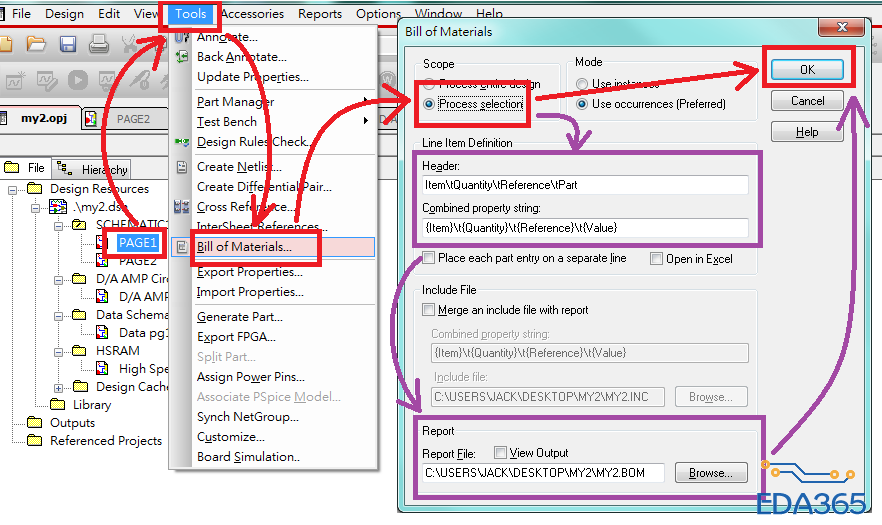
Task: Collapse the SCHEMATIC1 tree node
Action: [x=58, y=226]
